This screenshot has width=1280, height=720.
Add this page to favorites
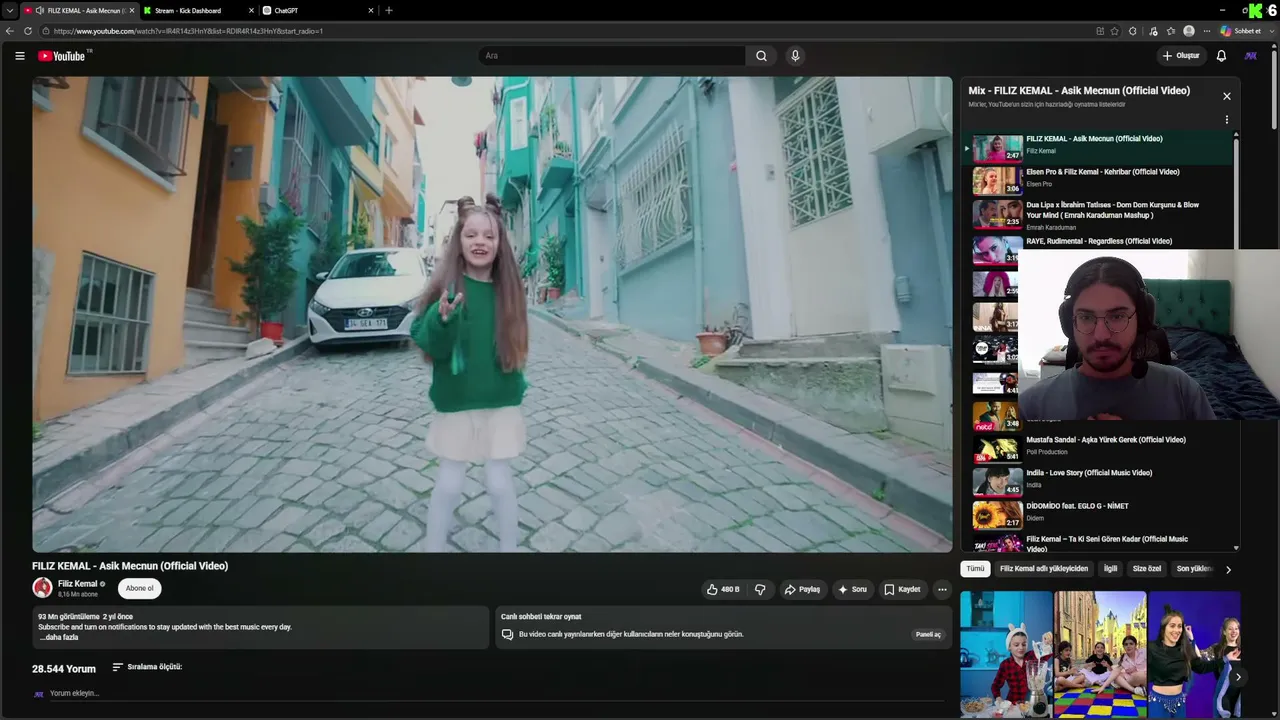[x=1115, y=31]
